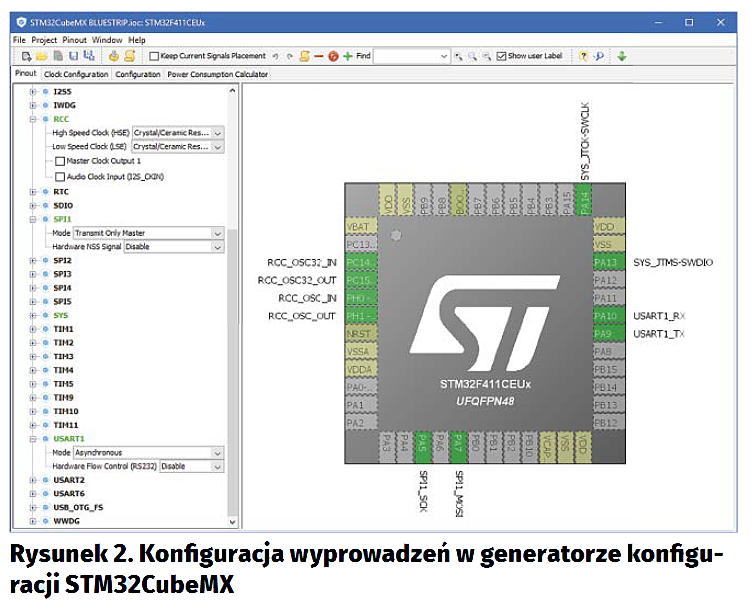Click the peripheral tree vertical scrollbar
The image size is (751, 605).
[233, 300]
